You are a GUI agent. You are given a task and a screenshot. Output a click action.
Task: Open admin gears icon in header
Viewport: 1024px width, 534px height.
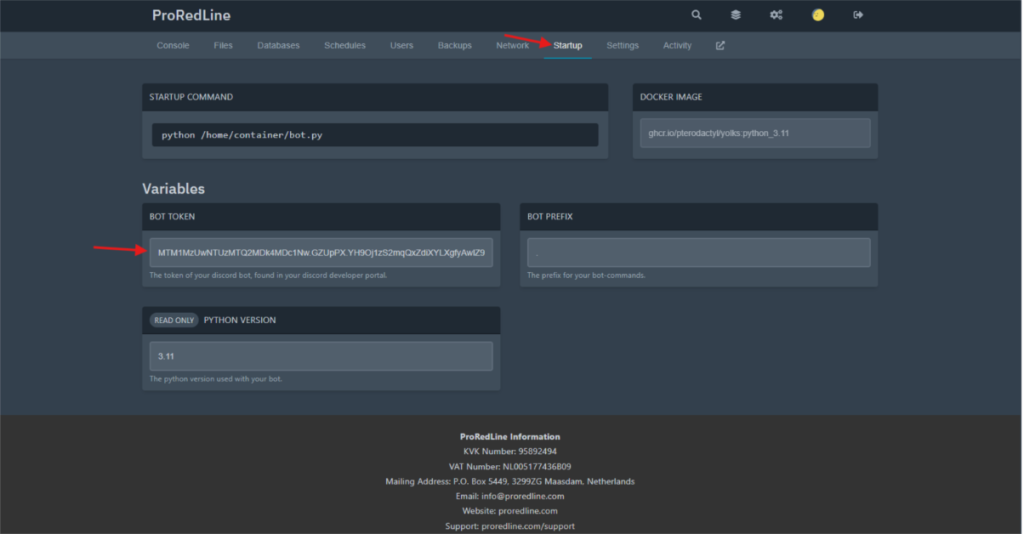(x=776, y=14)
